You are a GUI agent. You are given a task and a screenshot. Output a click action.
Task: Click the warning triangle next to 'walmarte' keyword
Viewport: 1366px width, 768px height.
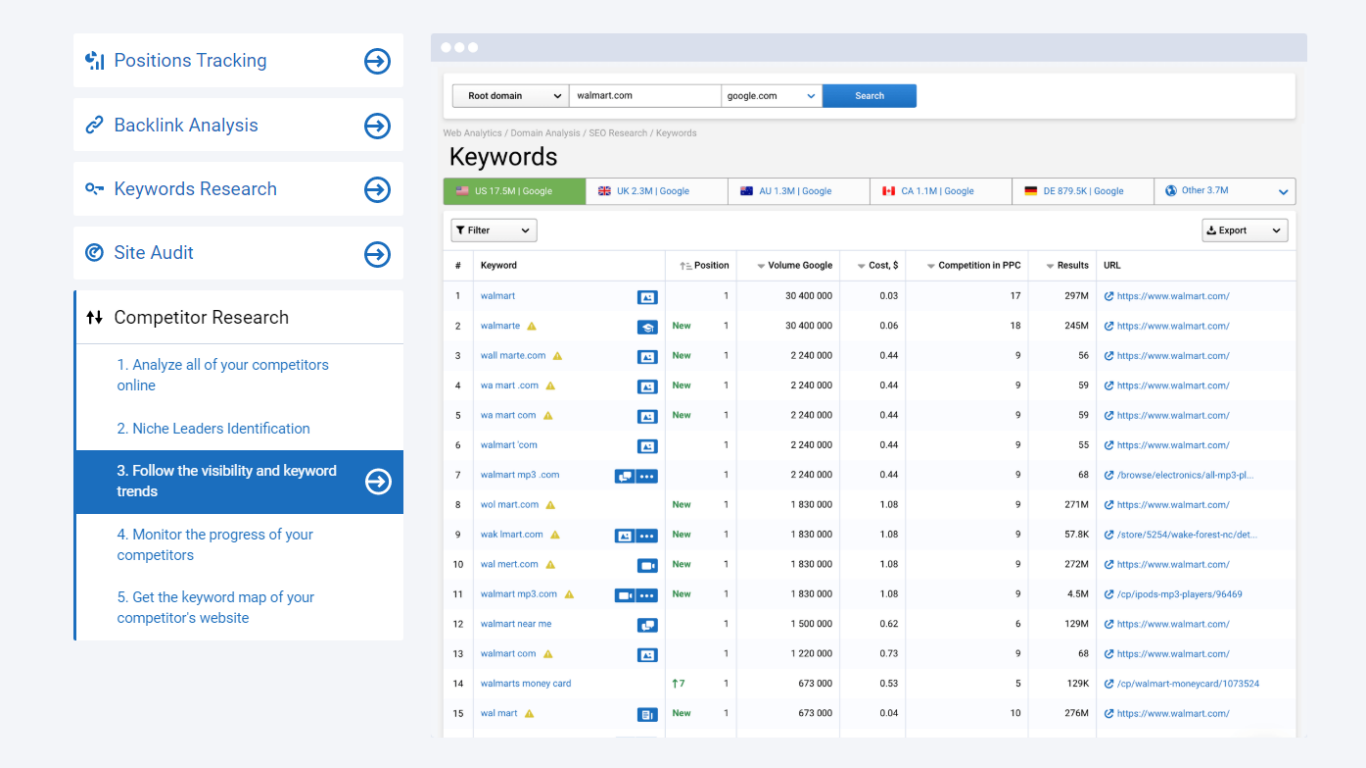point(532,326)
